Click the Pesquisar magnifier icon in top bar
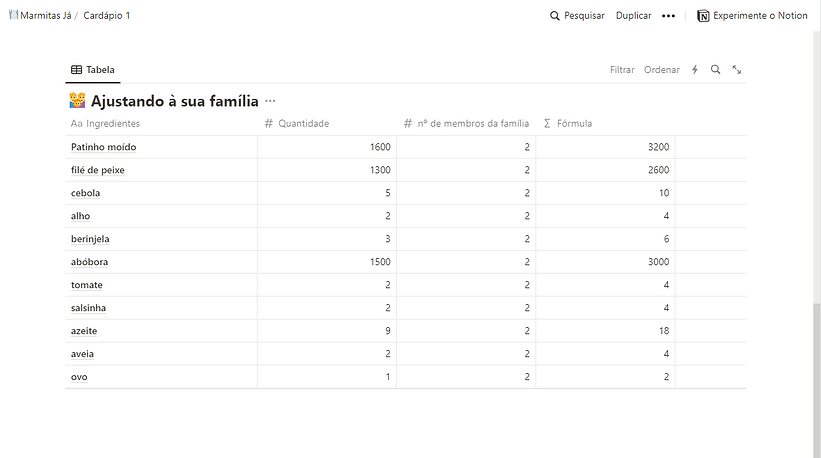 click(x=555, y=16)
